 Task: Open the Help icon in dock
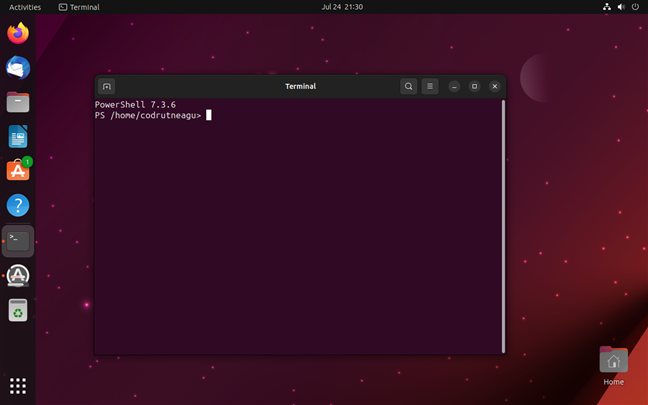(x=18, y=206)
